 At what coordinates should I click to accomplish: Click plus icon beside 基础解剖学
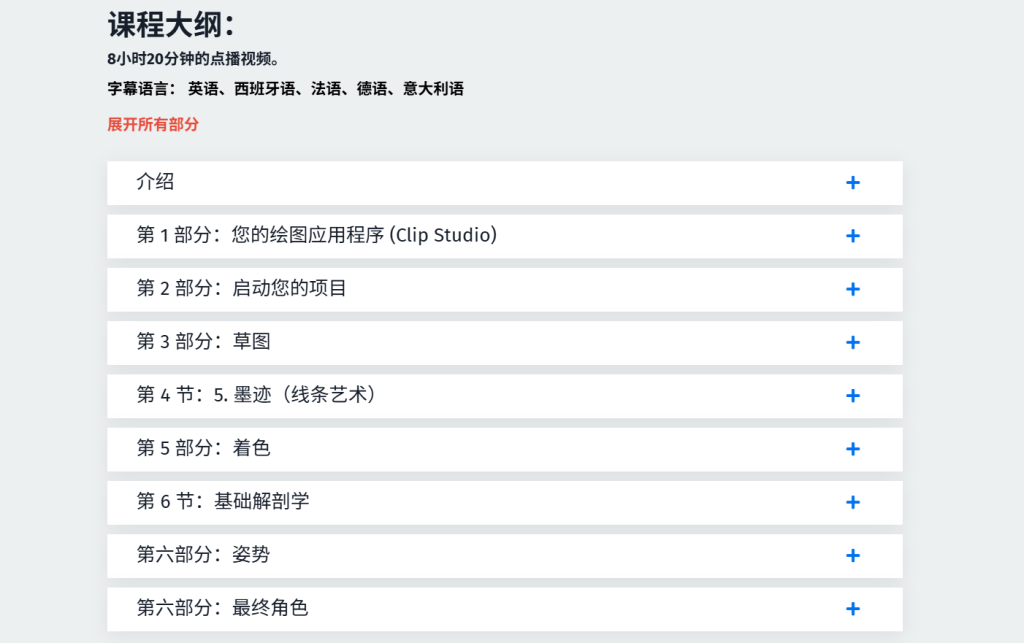point(852,502)
